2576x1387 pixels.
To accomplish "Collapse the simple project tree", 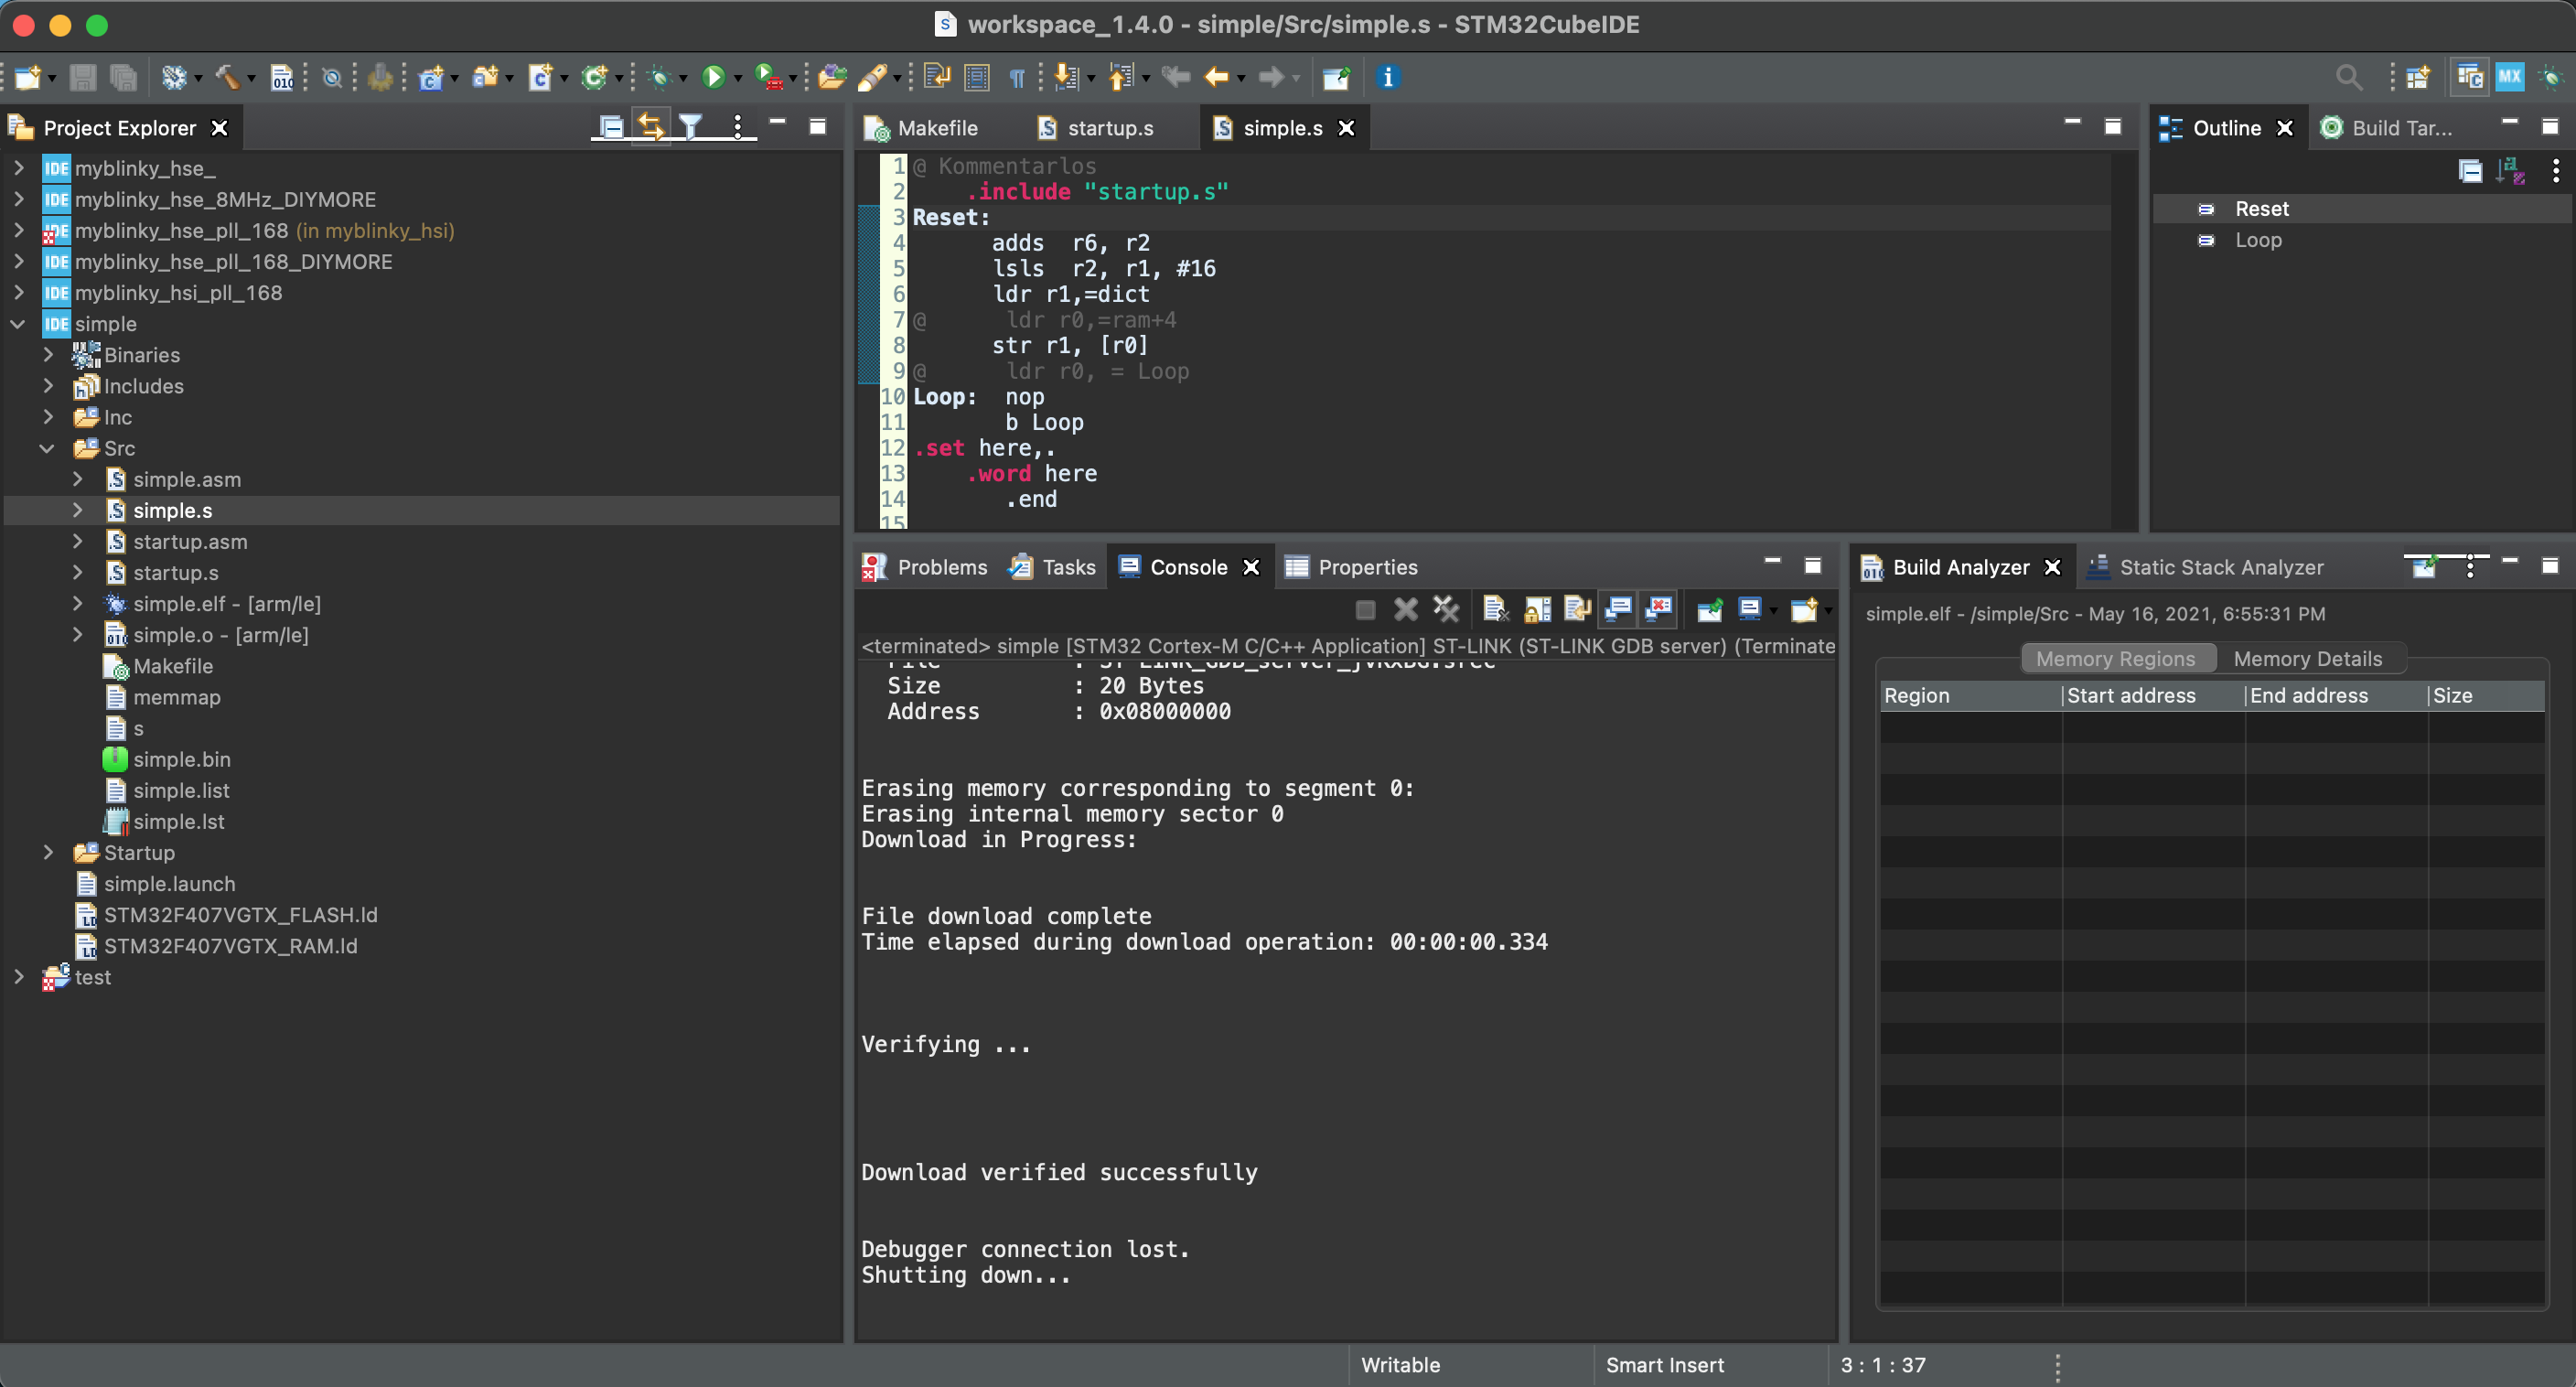I will tap(19, 324).
